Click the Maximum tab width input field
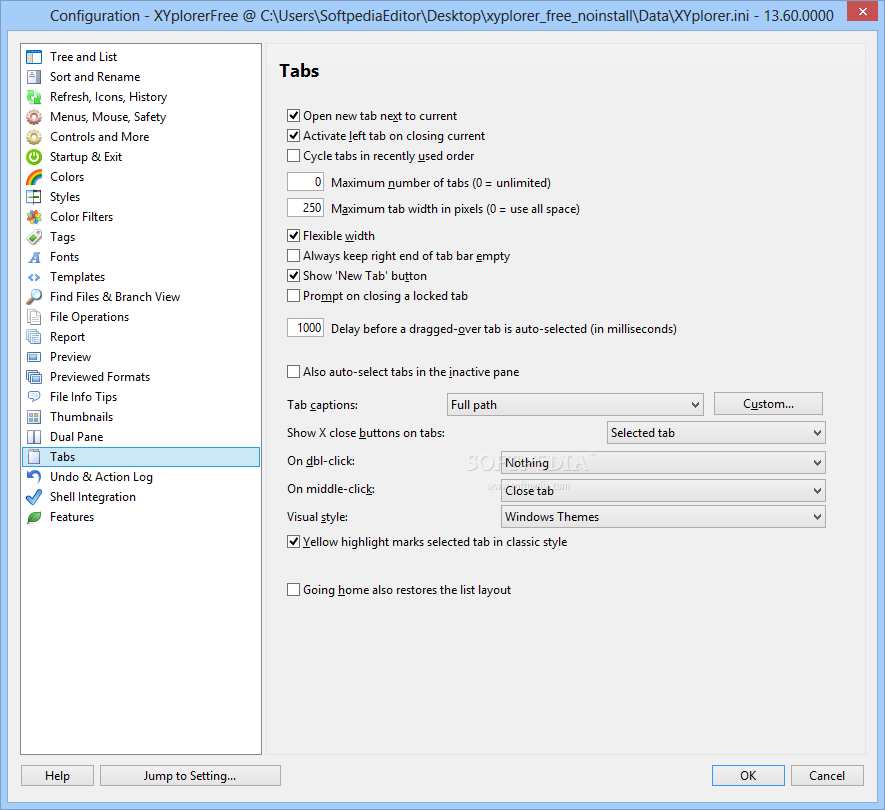 [305, 208]
